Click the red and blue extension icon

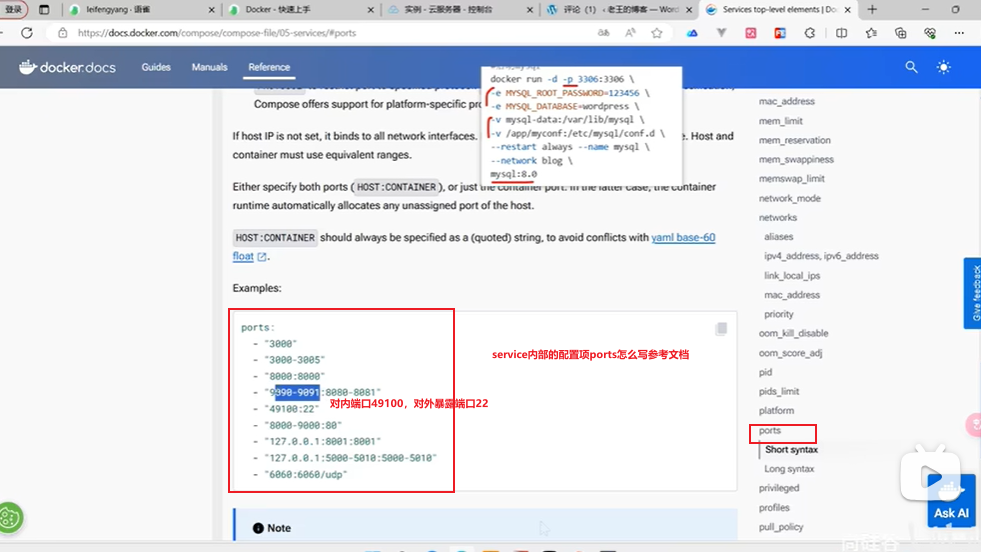tap(780, 33)
